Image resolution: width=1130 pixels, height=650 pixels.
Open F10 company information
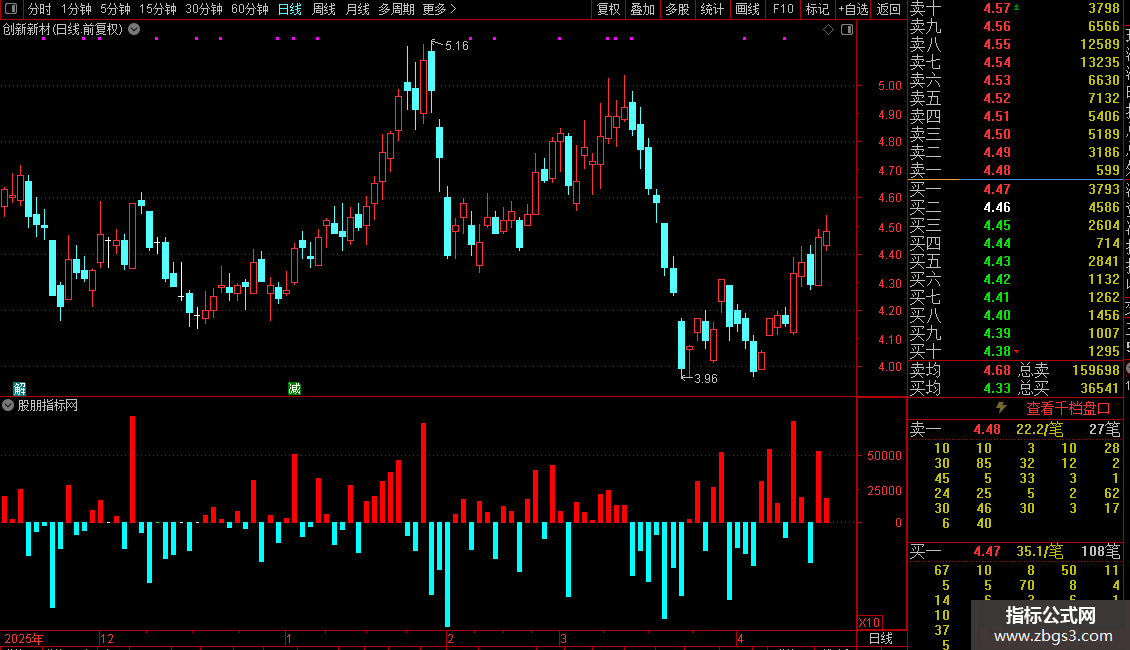[x=783, y=9]
